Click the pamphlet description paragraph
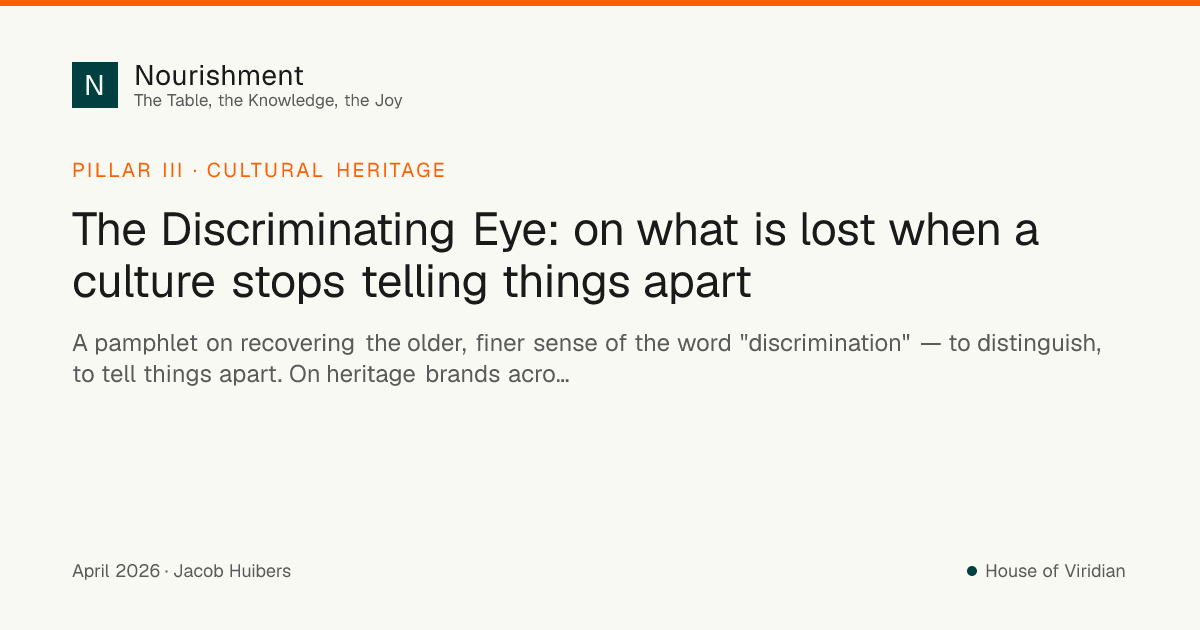This screenshot has width=1200, height=630. click(587, 359)
